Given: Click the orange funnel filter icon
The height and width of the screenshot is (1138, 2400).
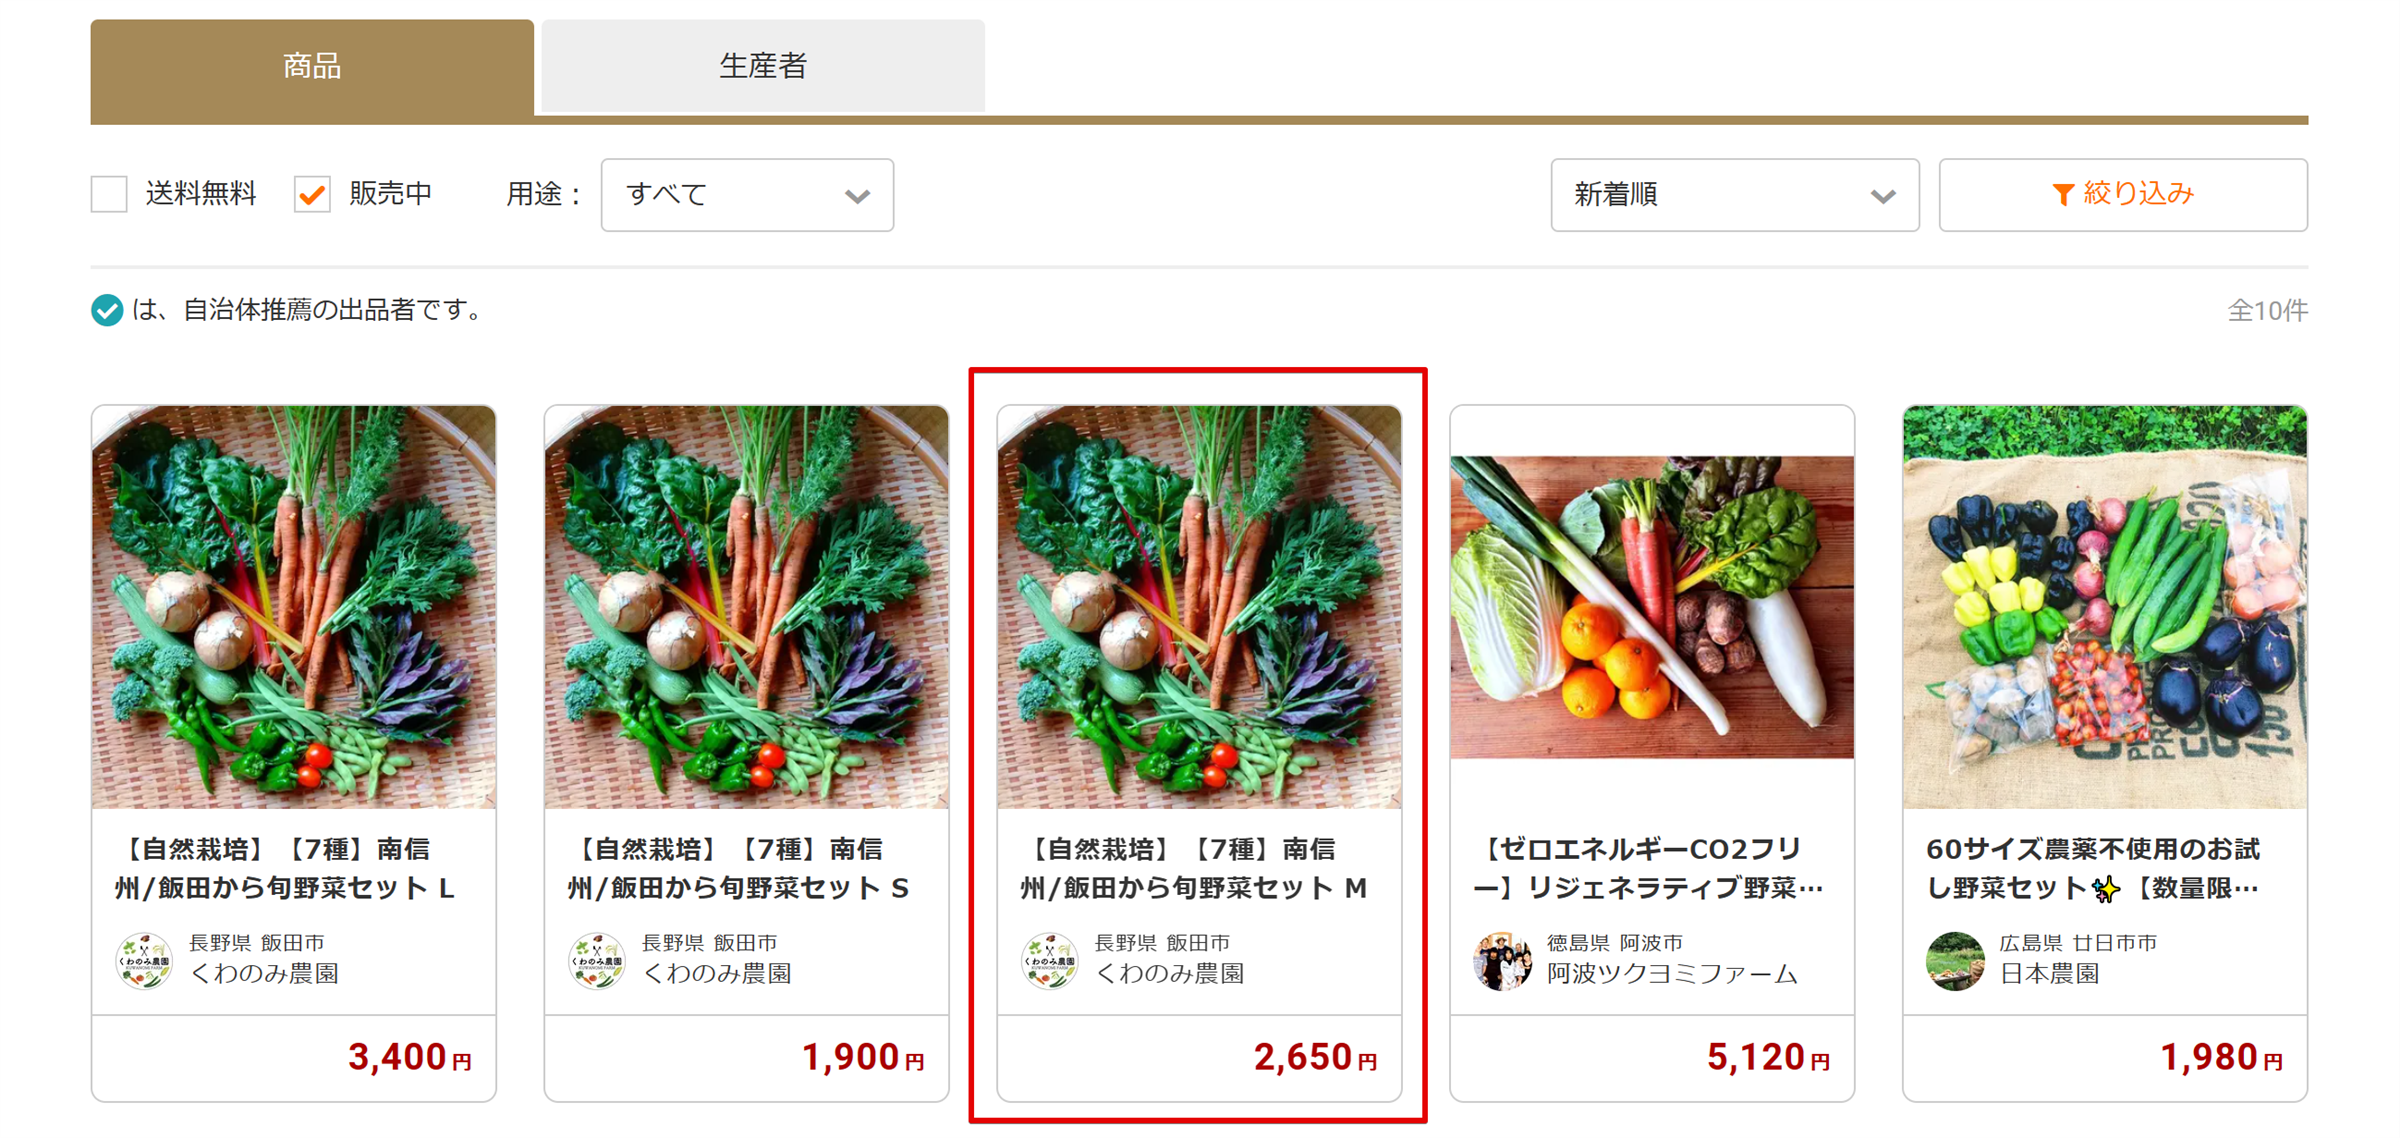Looking at the screenshot, I should click(x=2062, y=194).
